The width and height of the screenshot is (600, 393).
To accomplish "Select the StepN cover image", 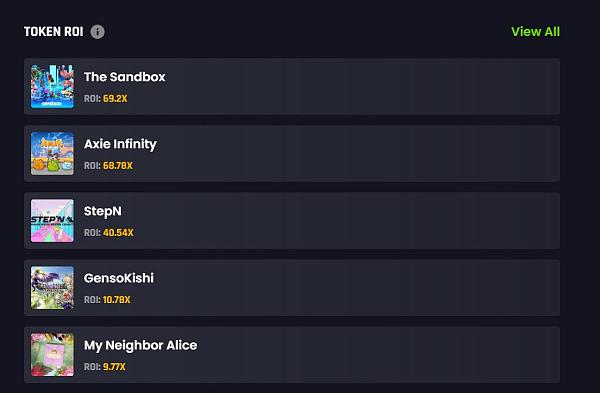I will click(x=52, y=220).
